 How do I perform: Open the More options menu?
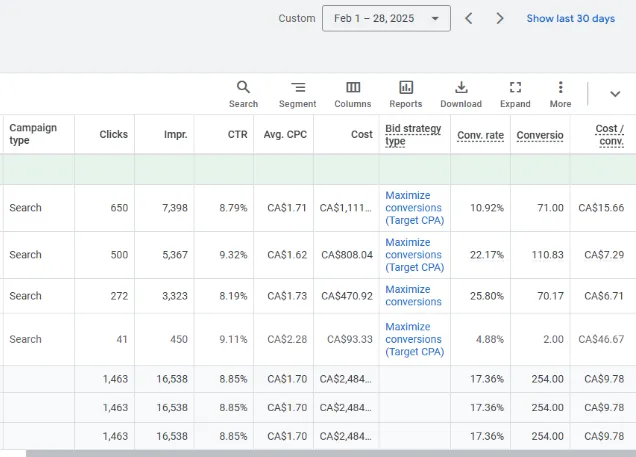pos(561,94)
